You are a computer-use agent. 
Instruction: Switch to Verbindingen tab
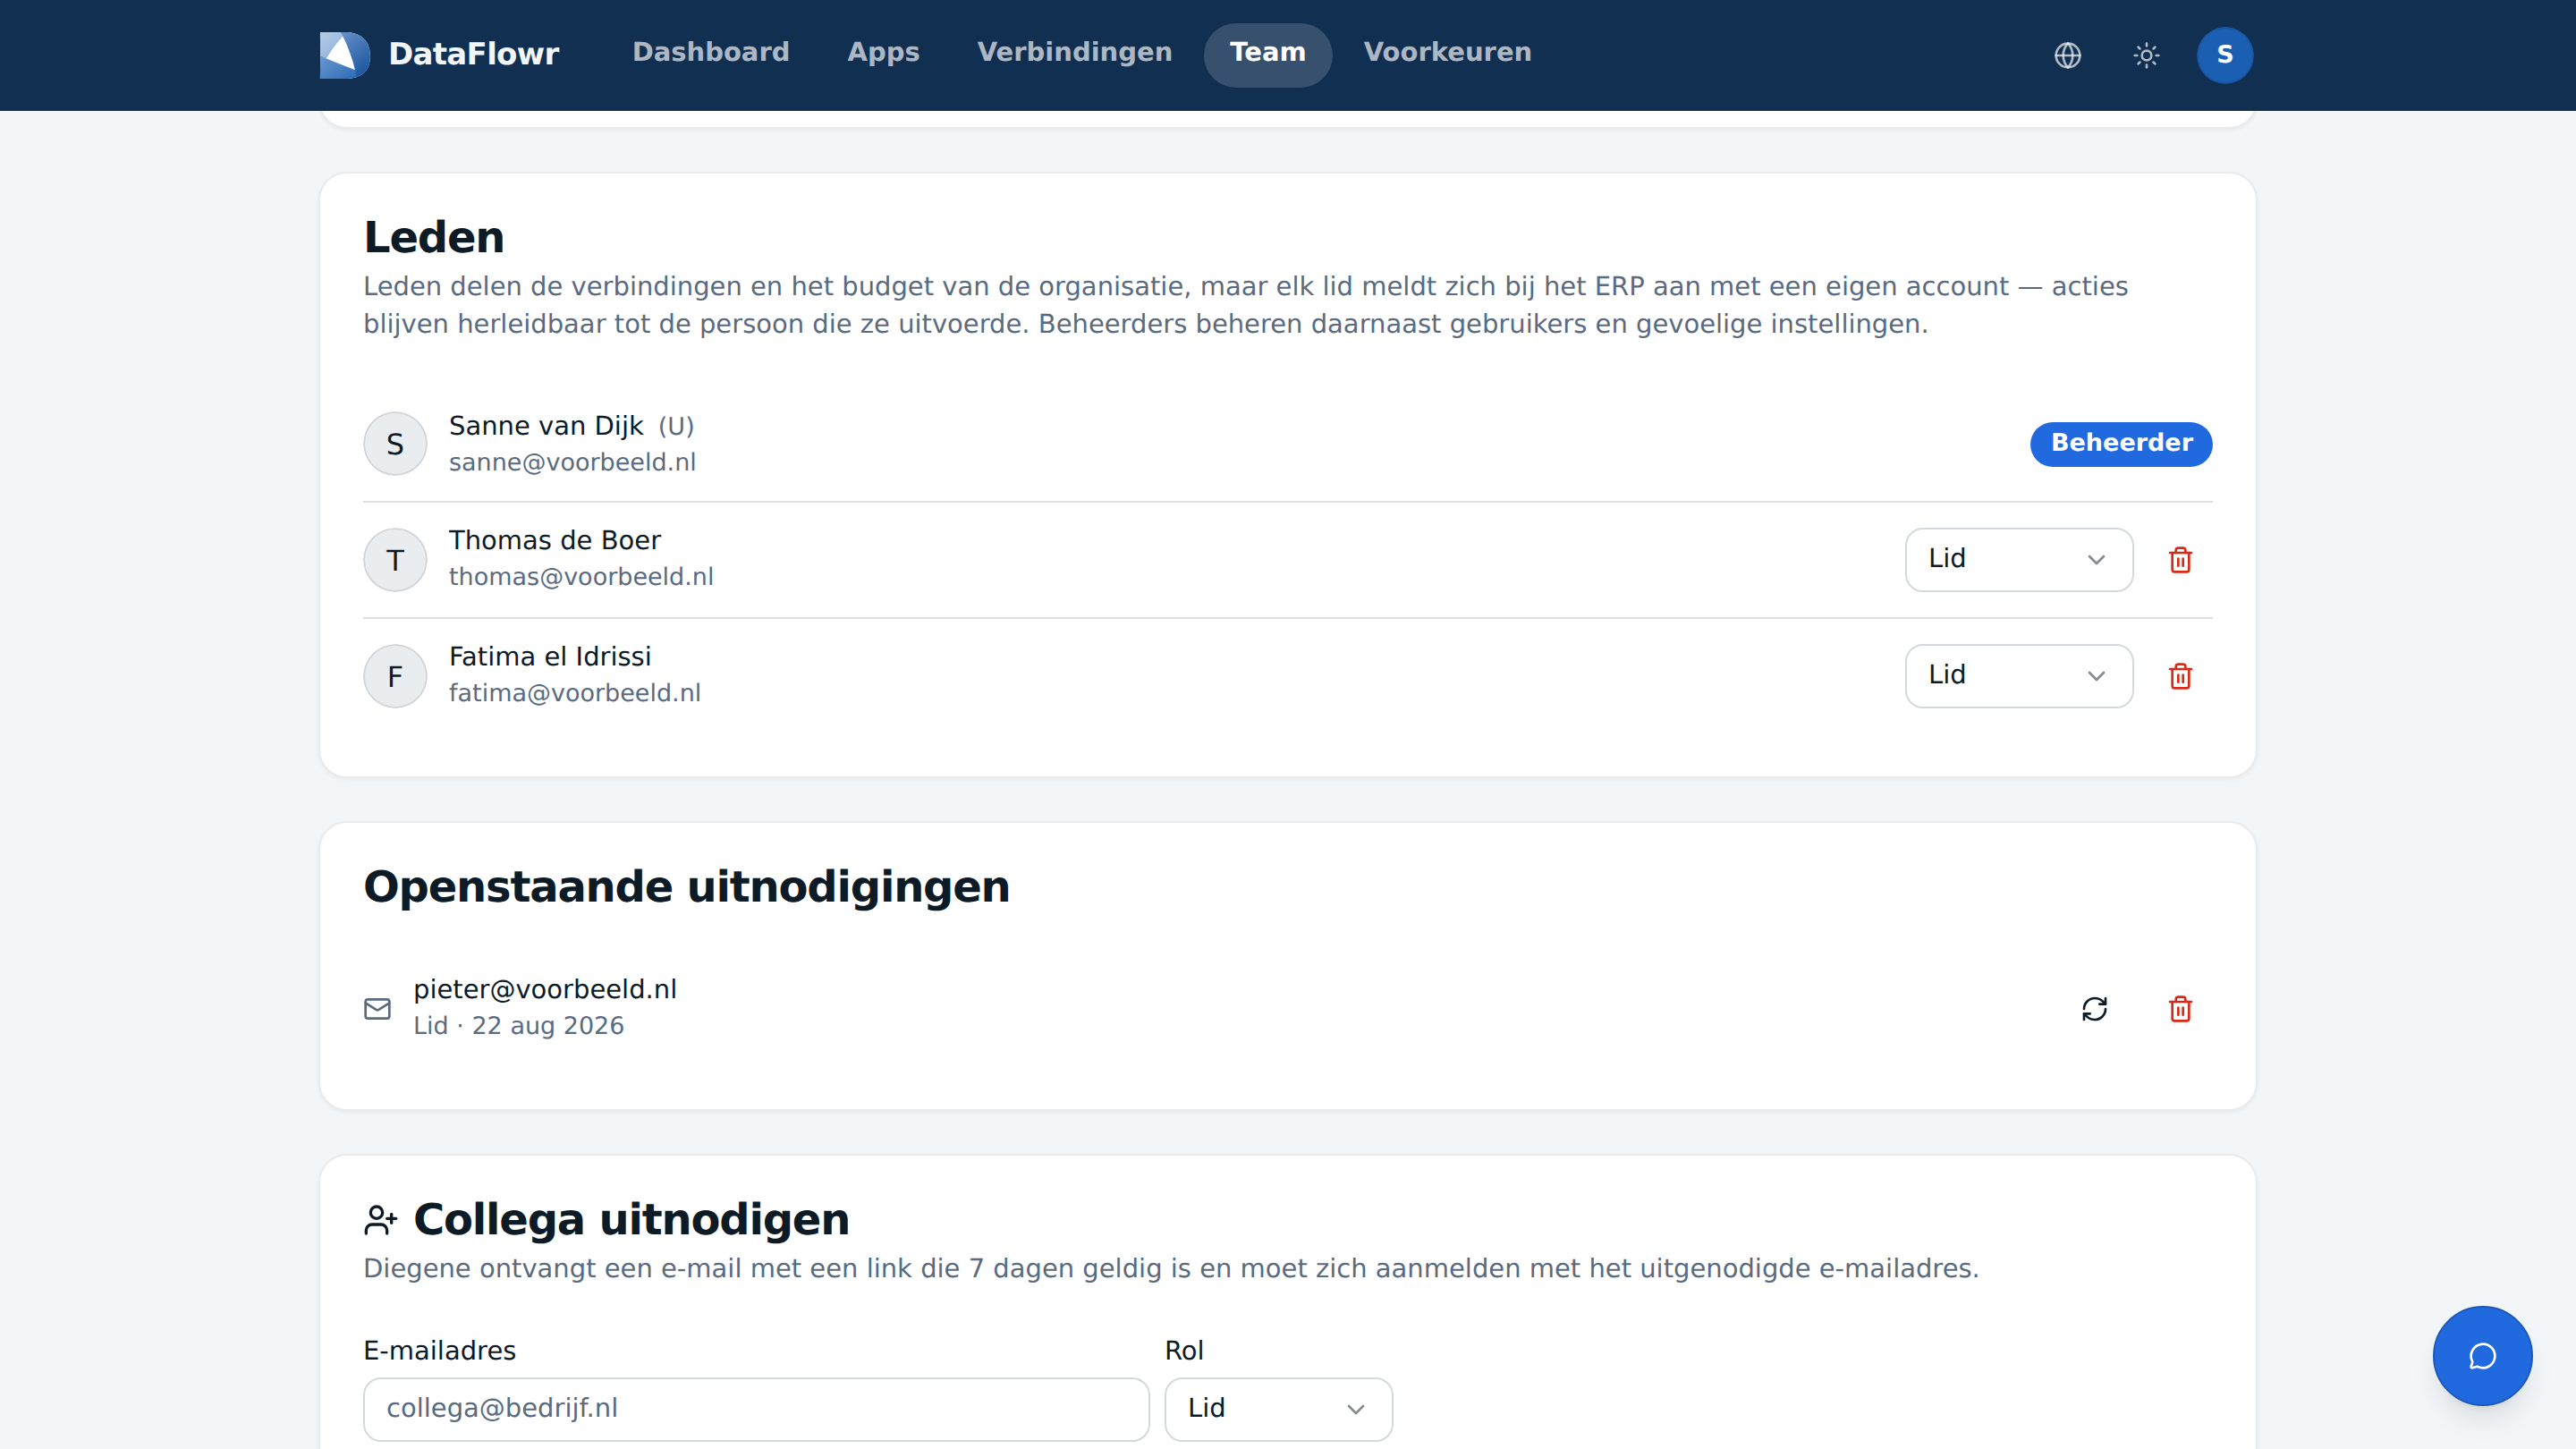tap(1074, 52)
